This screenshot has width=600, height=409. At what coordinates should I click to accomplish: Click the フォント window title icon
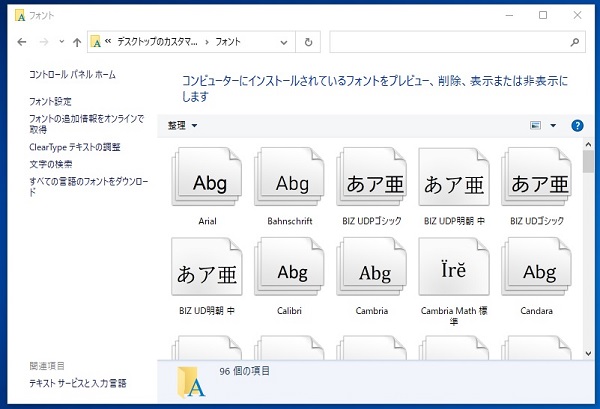tap(20, 16)
